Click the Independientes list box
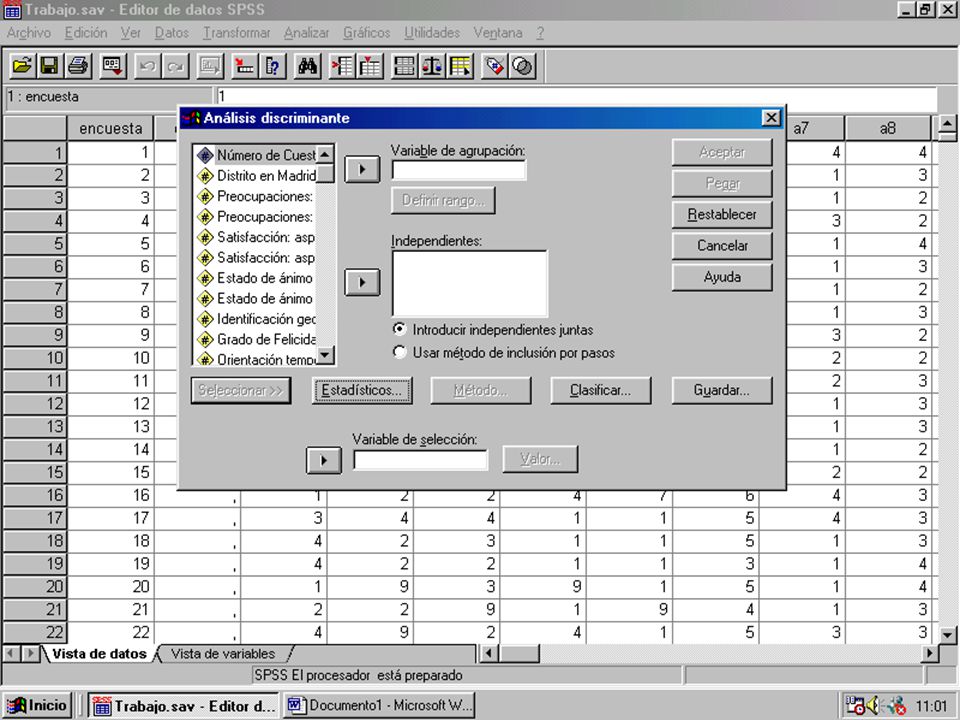The width and height of the screenshot is (960, 720). point(470,283)
